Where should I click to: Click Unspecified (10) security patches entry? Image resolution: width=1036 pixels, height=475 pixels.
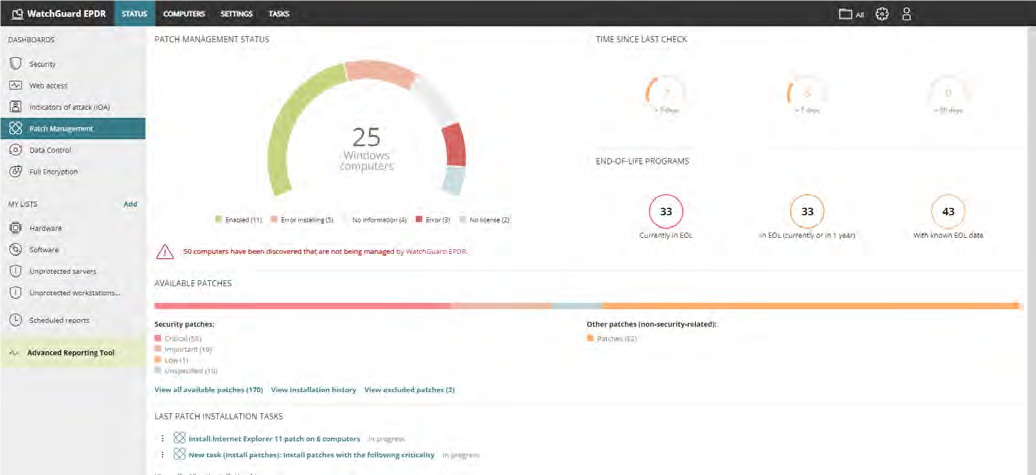click(186, 371)
